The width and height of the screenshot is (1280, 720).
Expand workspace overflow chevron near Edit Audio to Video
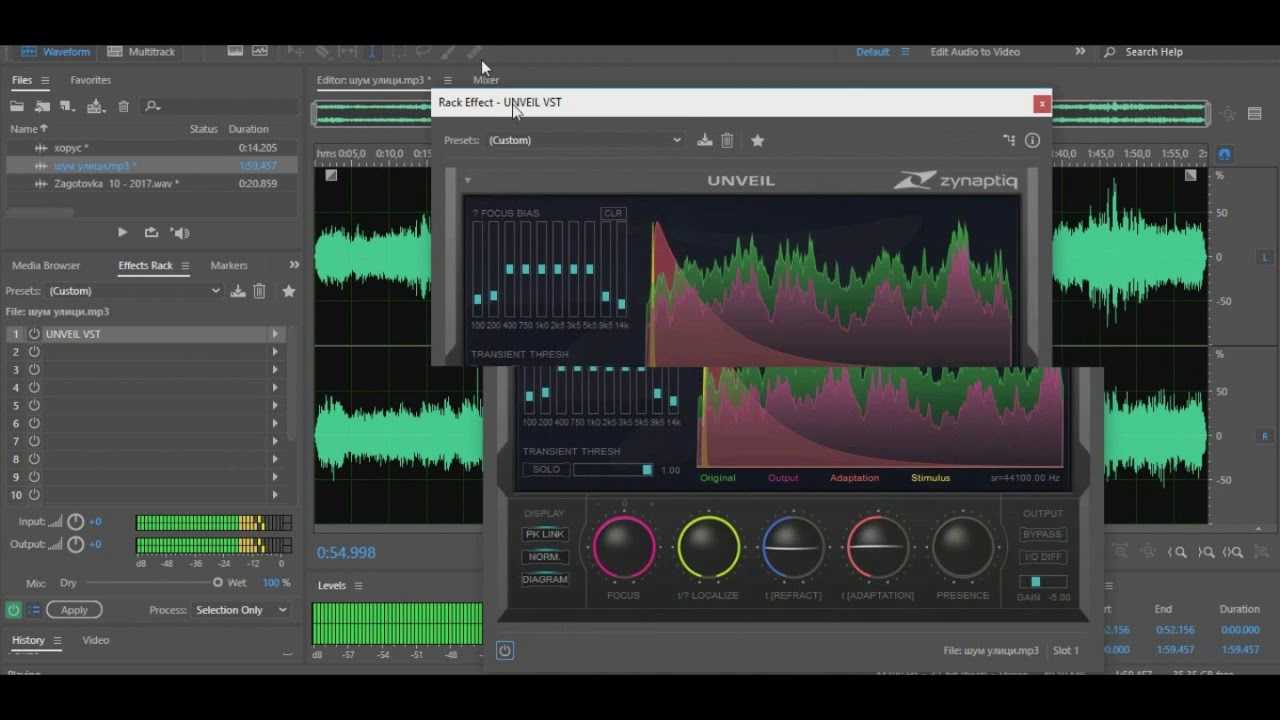1080,51
